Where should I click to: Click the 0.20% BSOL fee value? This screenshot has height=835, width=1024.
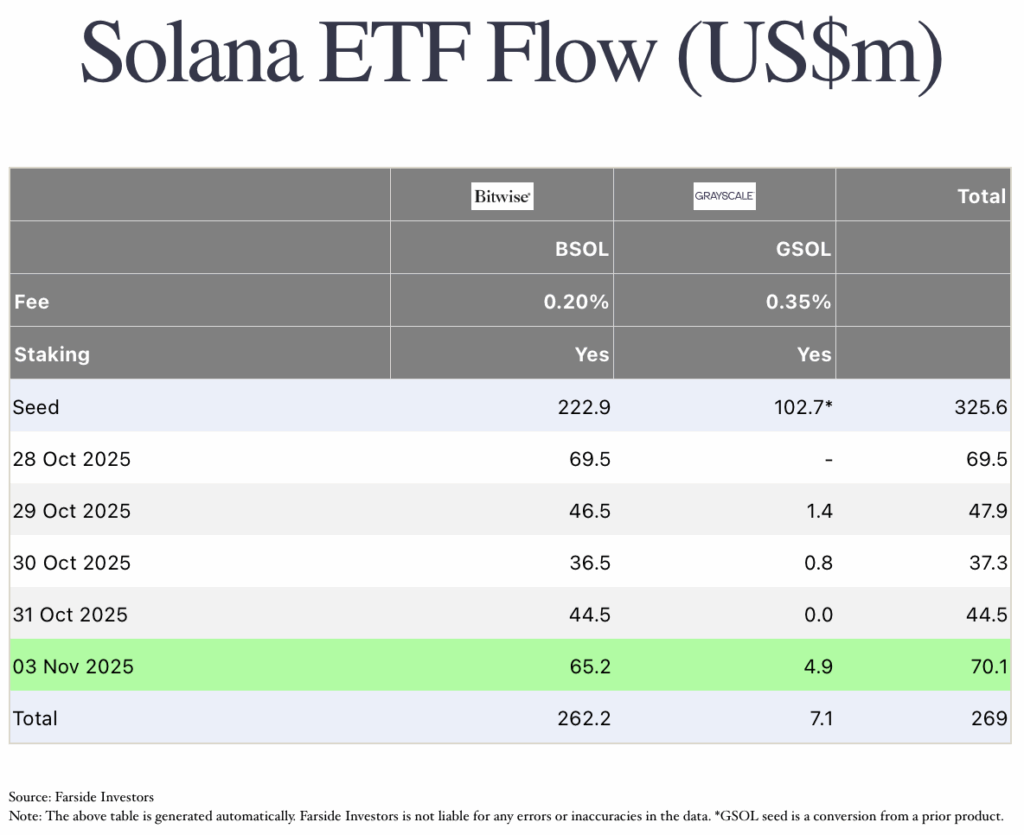(576, 301)
